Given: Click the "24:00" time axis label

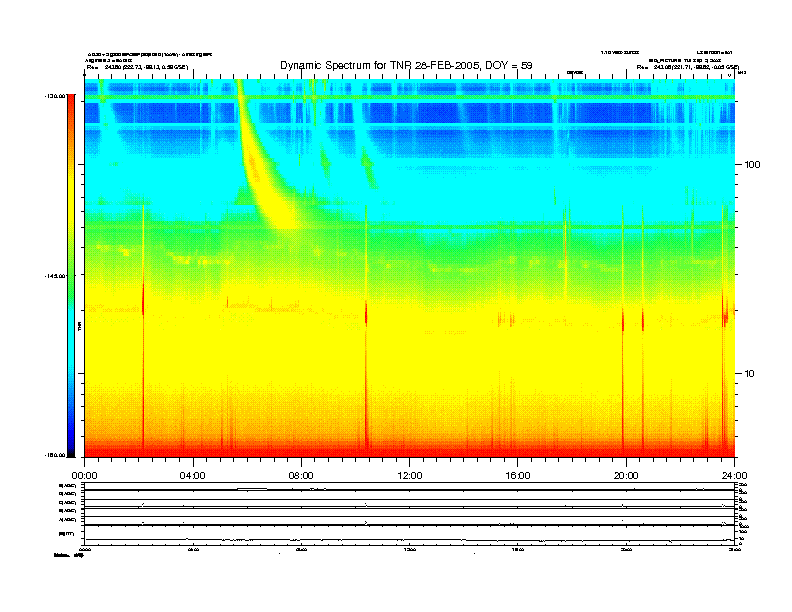Looking at the screenshot, I should (x=734, y=476).
